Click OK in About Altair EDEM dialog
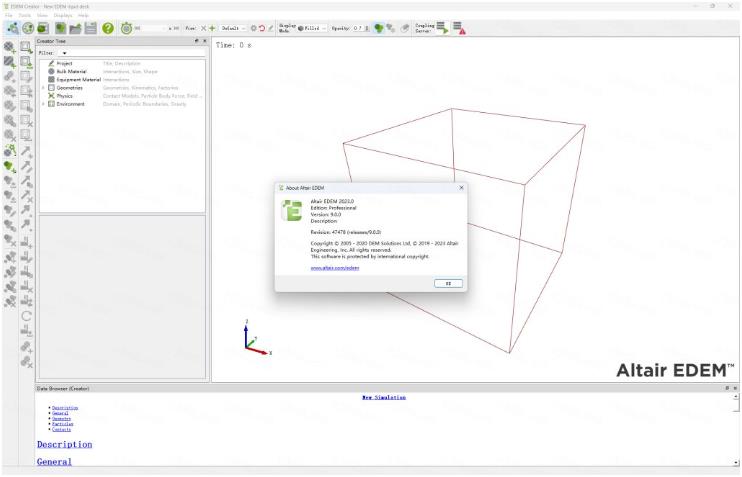742x477 pixels. 448,283
